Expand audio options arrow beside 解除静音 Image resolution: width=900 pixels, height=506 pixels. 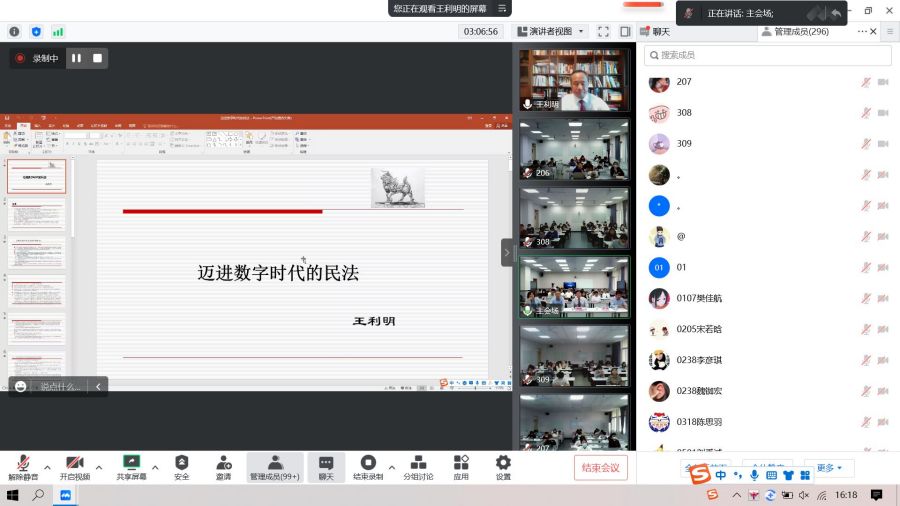tap(47, 467)
